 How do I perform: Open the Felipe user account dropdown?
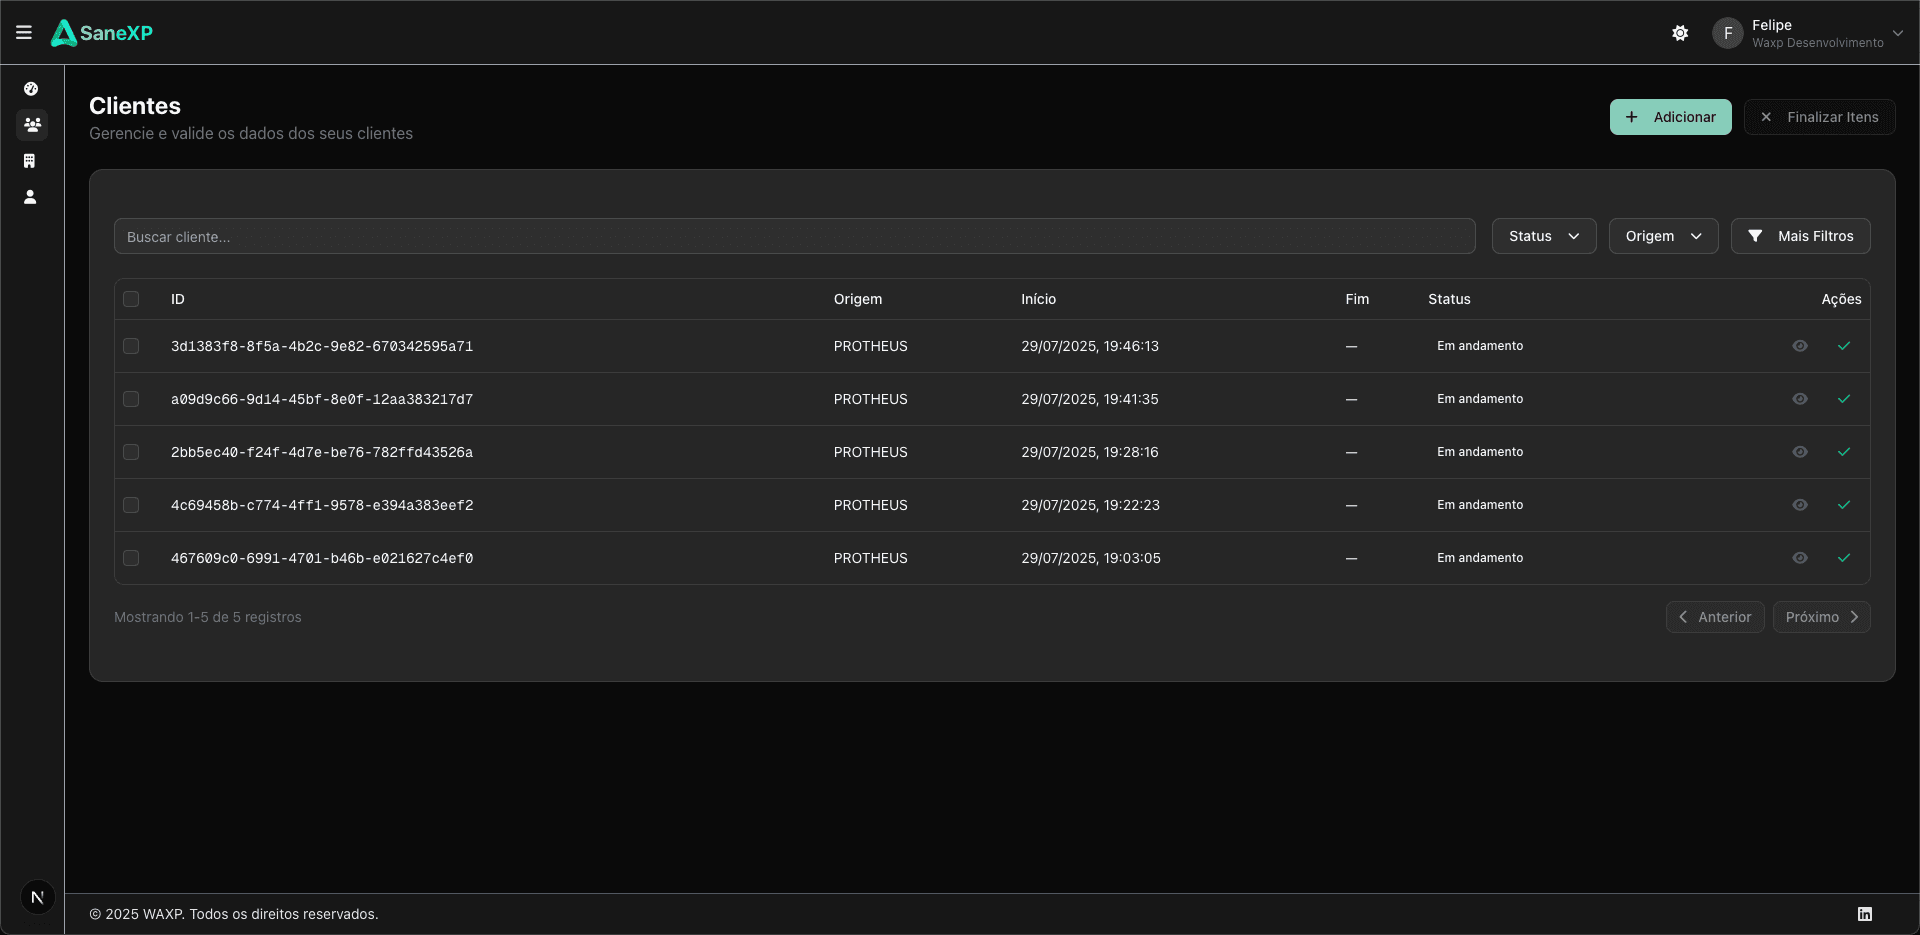[1807, 33]
